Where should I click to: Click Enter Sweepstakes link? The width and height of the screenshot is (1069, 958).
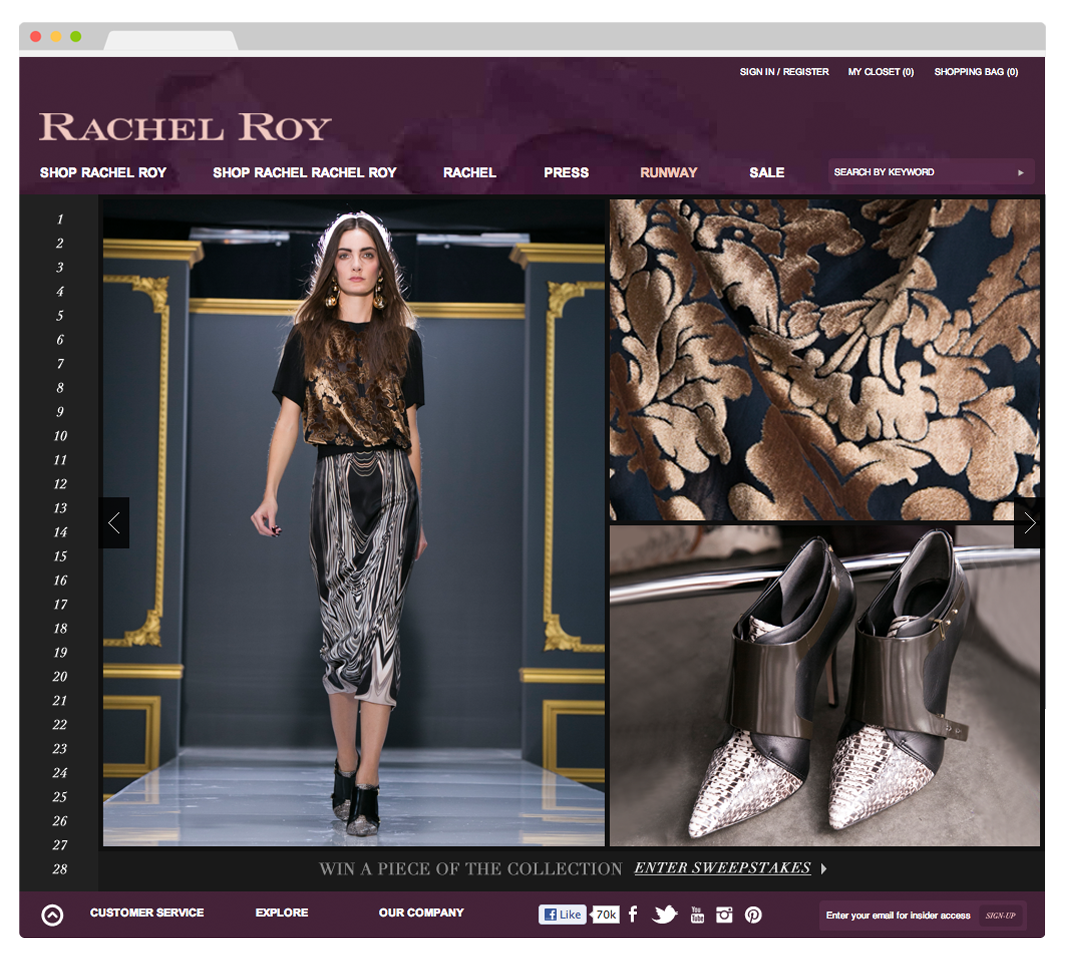tap(723, 868)
